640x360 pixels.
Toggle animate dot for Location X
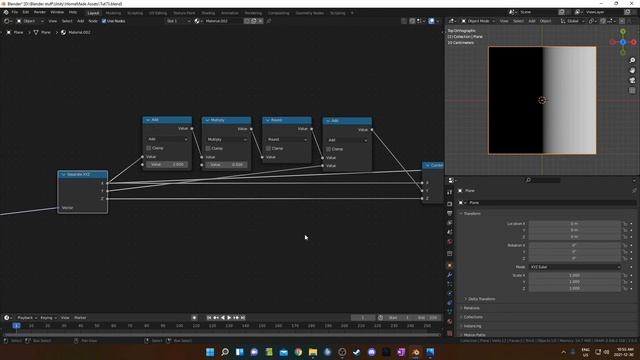pyautogui.click(x=631, y=224)
